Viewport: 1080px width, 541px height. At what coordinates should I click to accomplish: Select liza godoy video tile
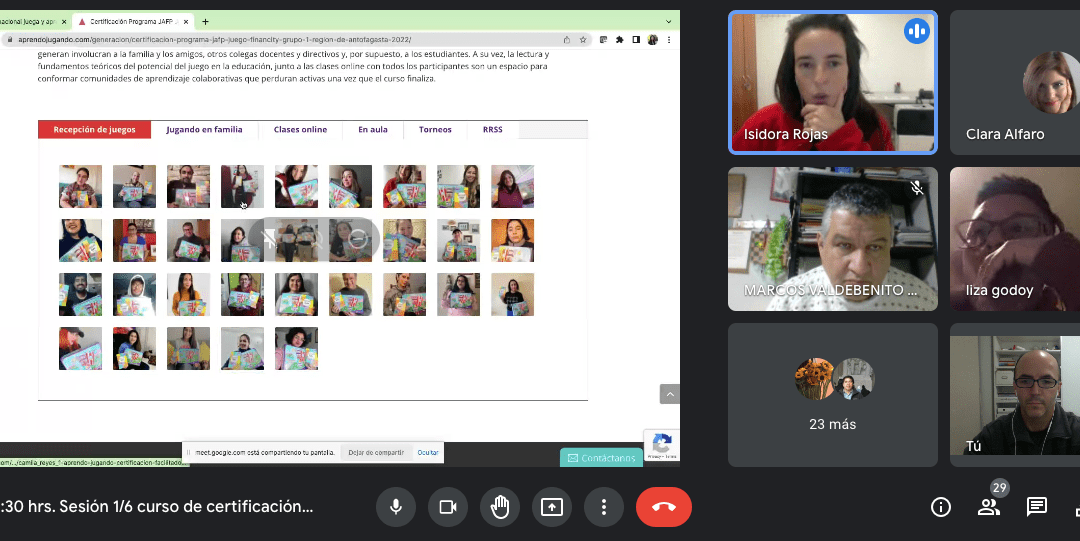click(x=1015, y=239)
